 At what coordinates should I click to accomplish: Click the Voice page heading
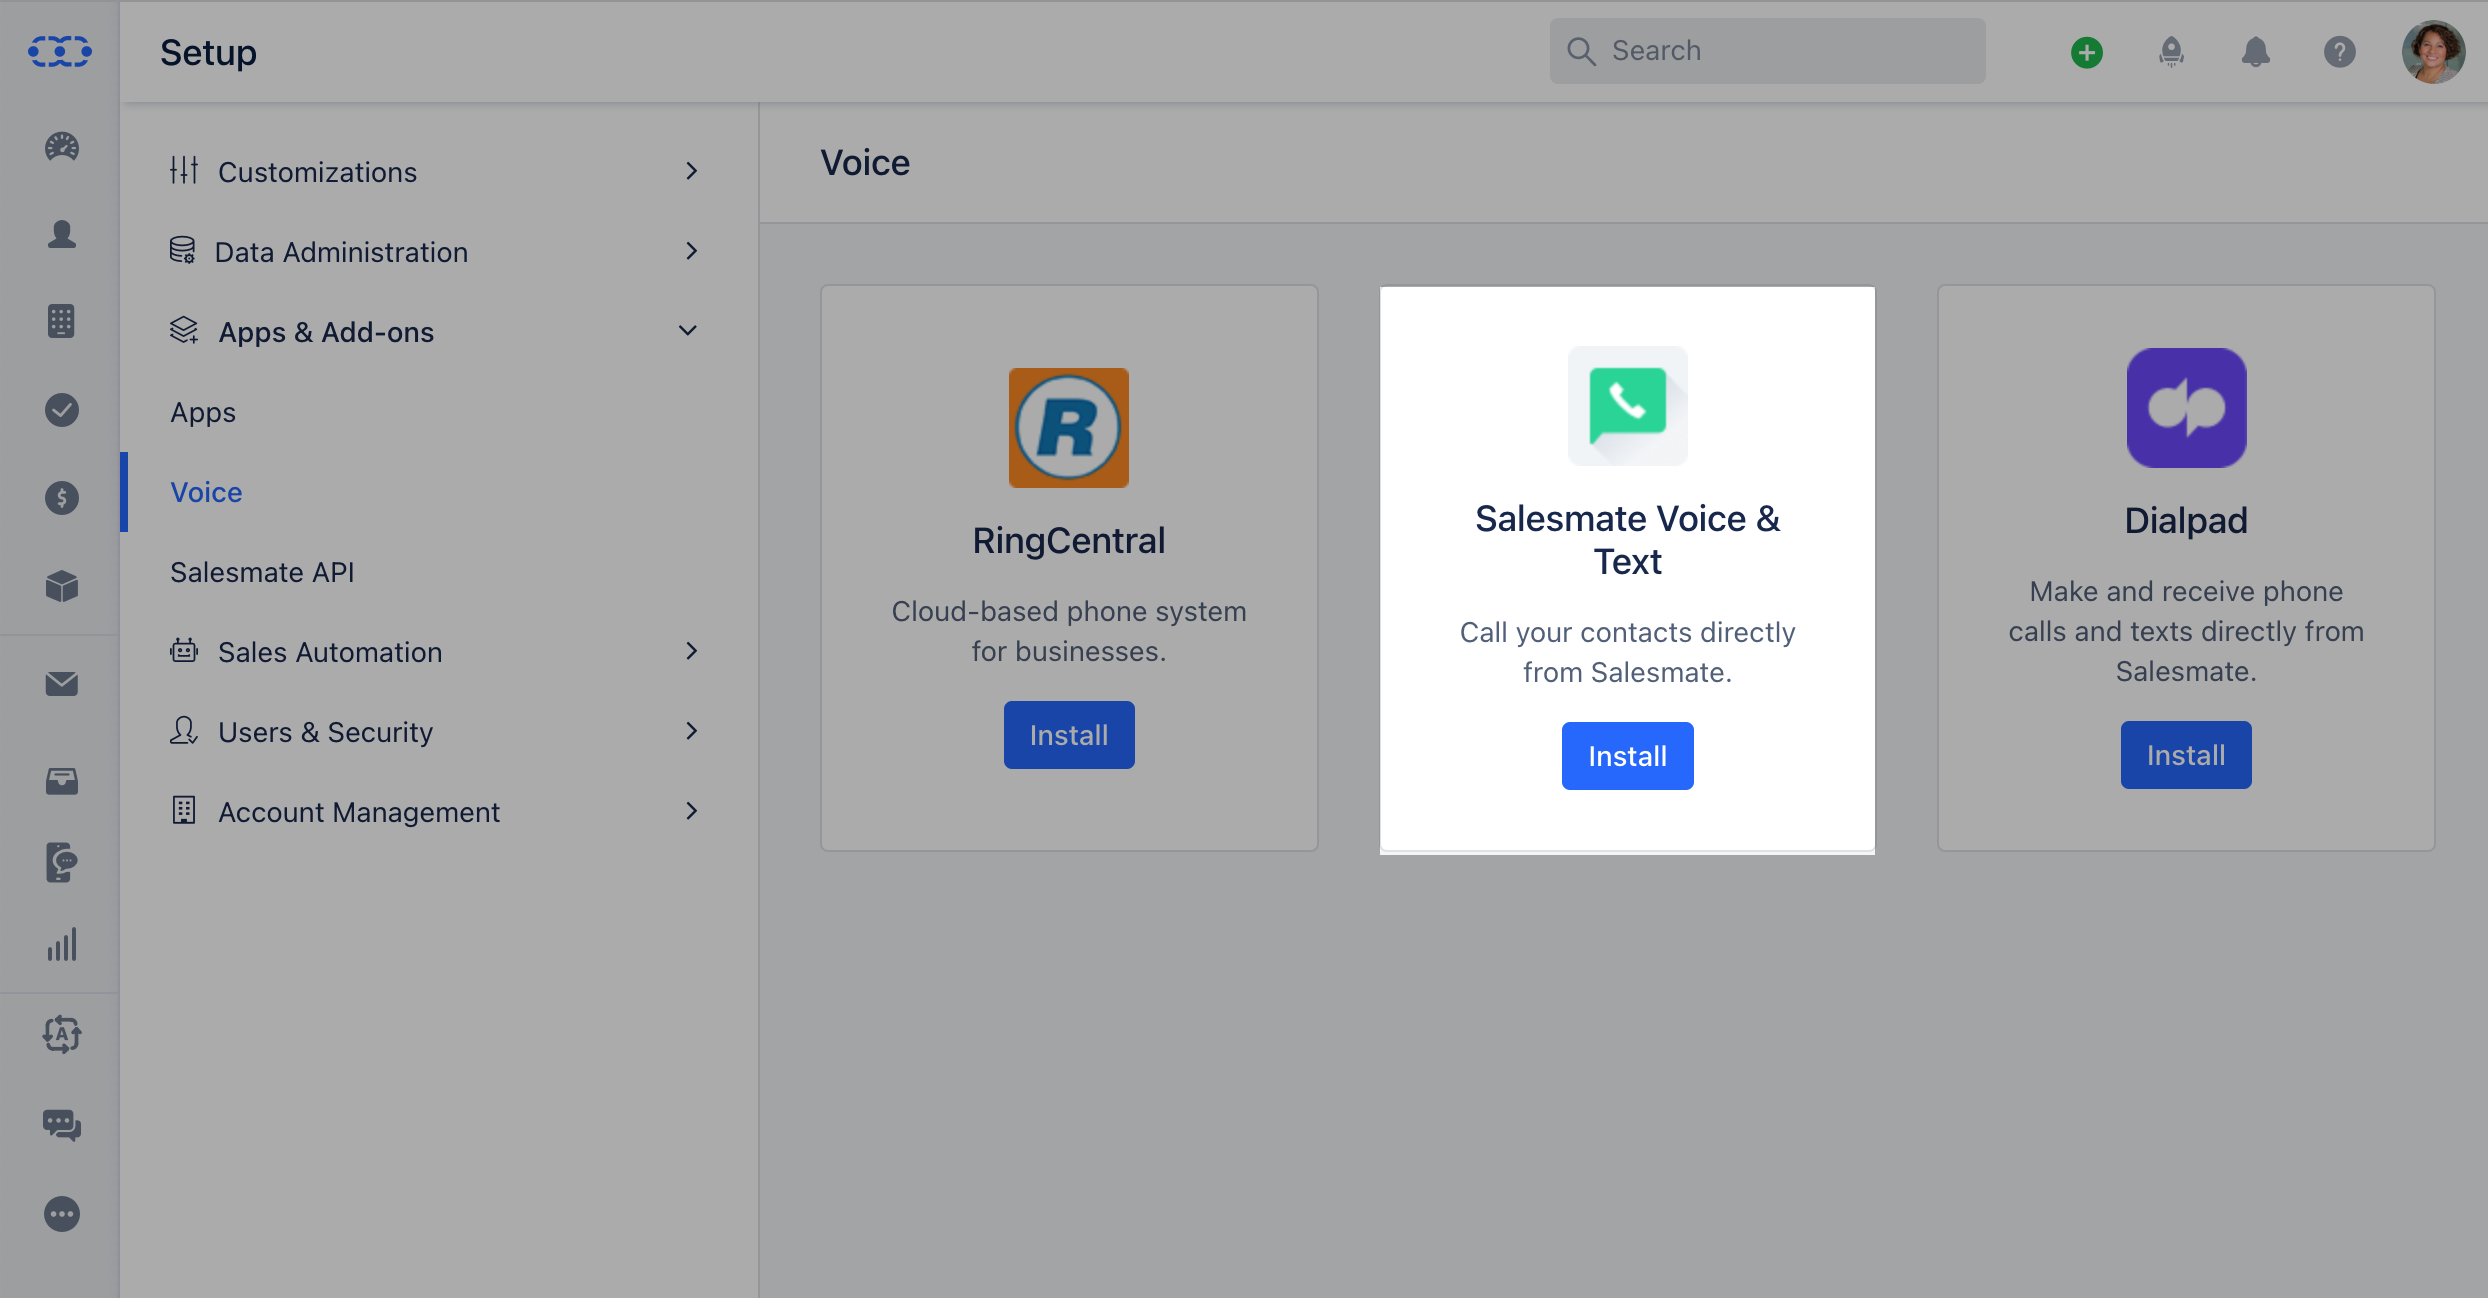(865, 163)
